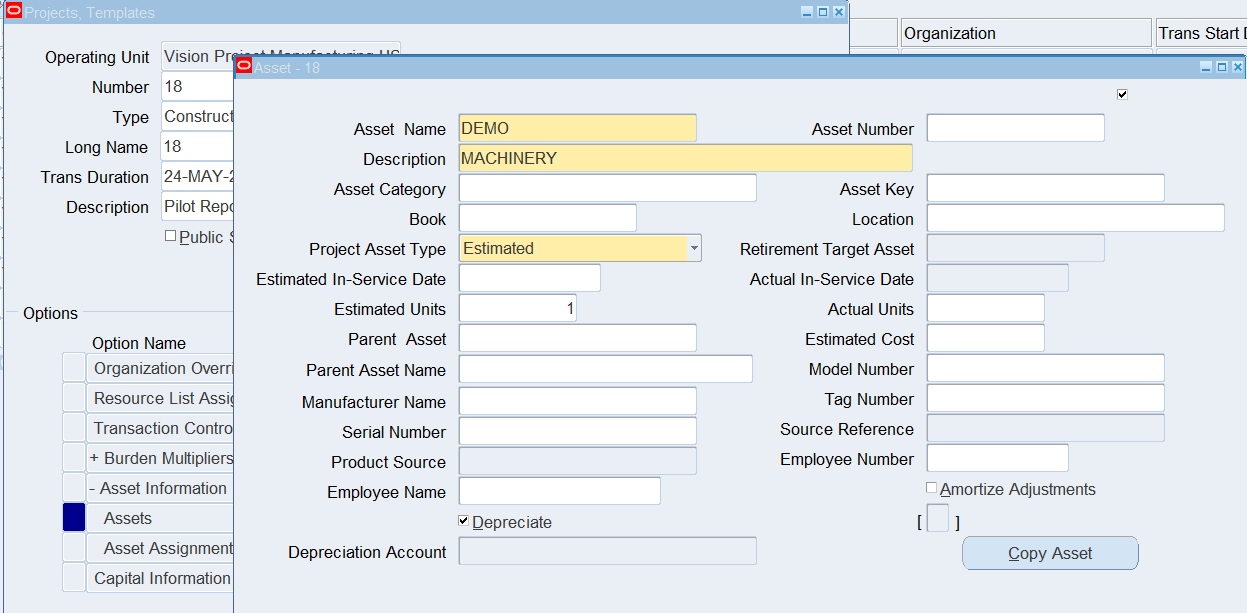This screenshot has width=1247, height=613.
Task: Close the Projects, Templates window
Action: tap(839, 12)
